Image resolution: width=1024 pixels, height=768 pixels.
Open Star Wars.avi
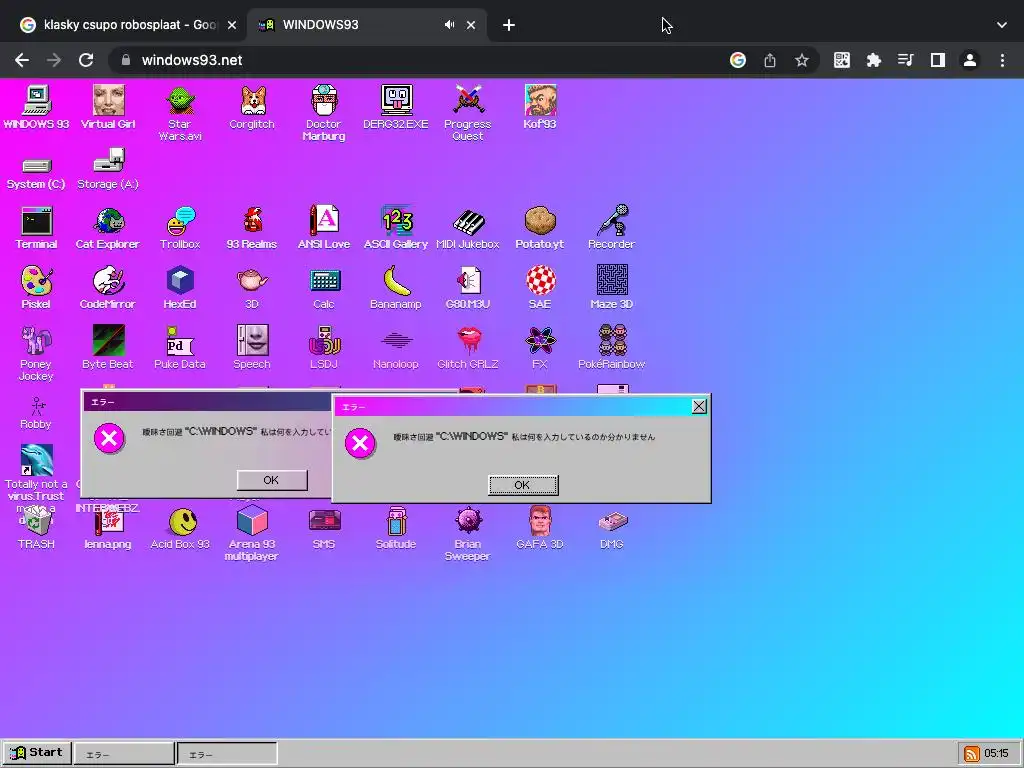180,114
